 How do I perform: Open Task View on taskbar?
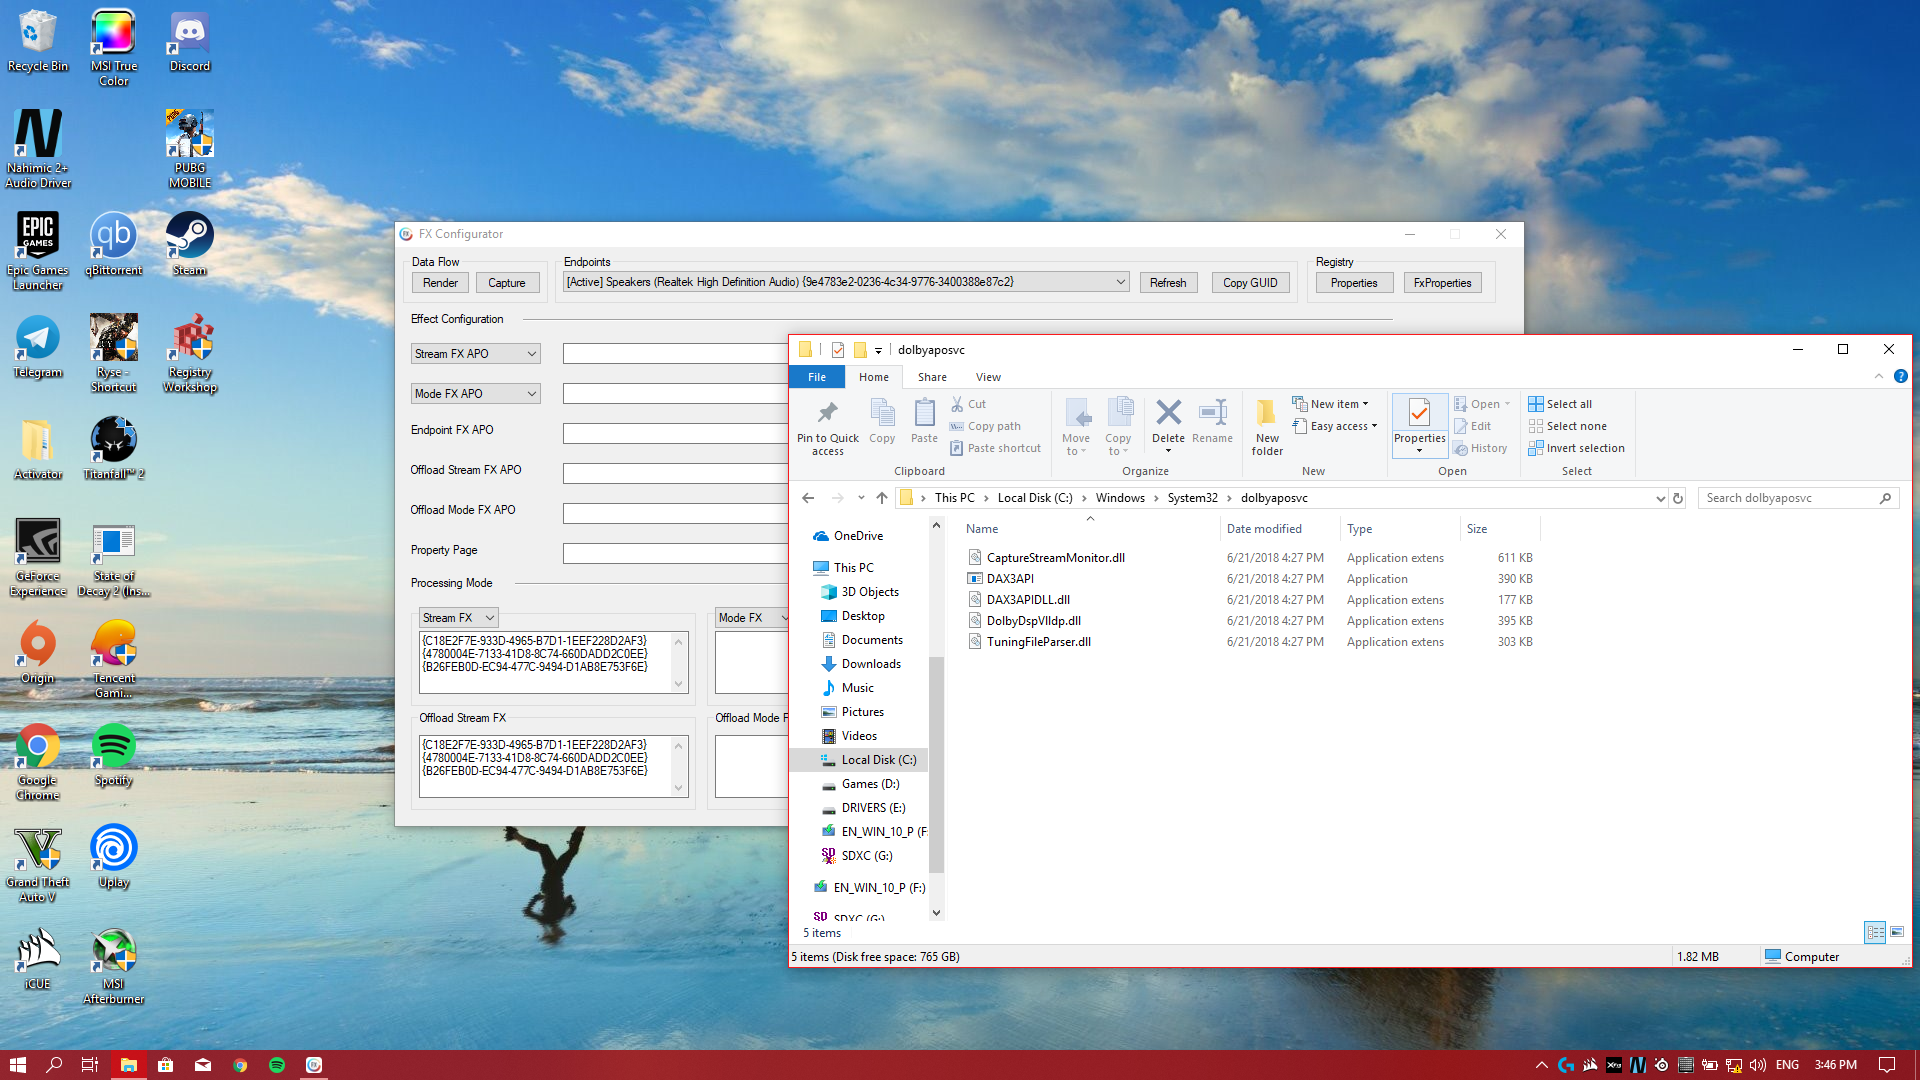tap(90, 1065)
